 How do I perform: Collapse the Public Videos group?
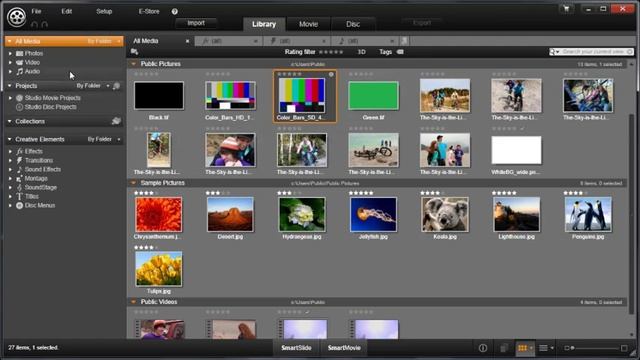coord(133,302)
